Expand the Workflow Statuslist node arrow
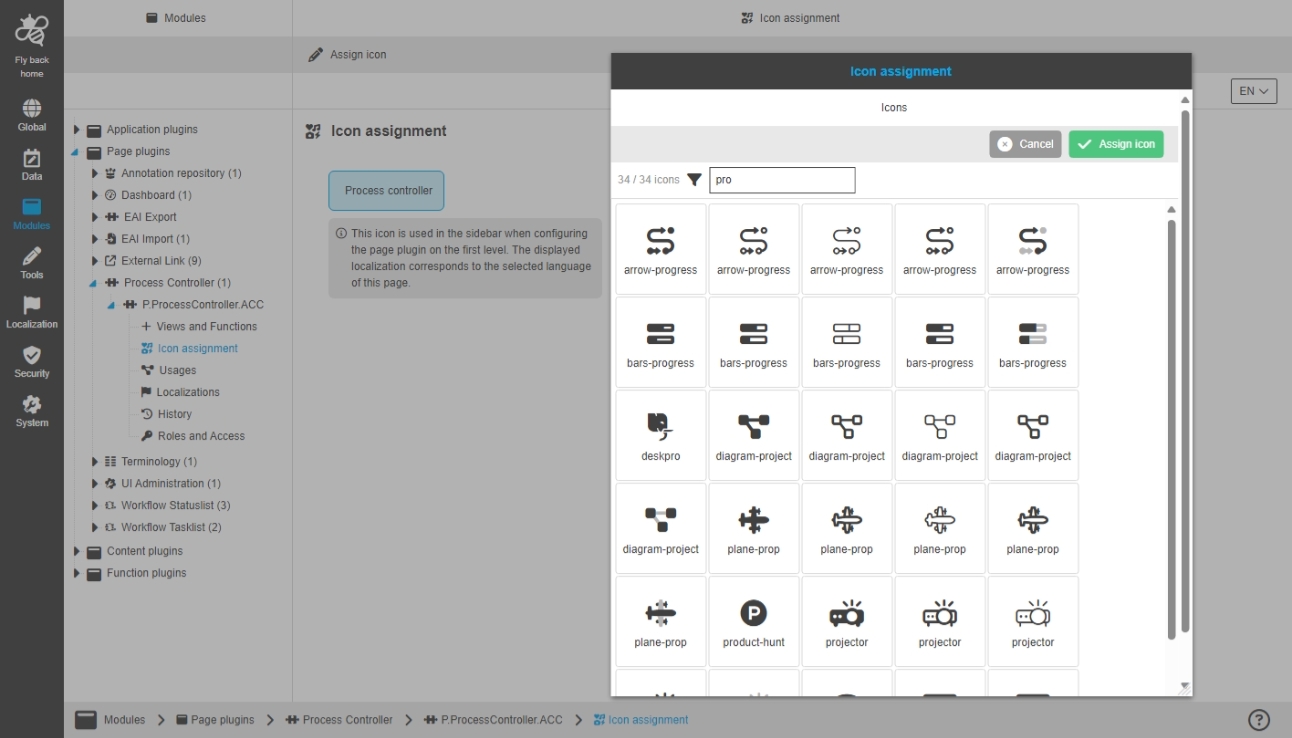The height and width of the screenshot is (738, 1292). [95, 506]
